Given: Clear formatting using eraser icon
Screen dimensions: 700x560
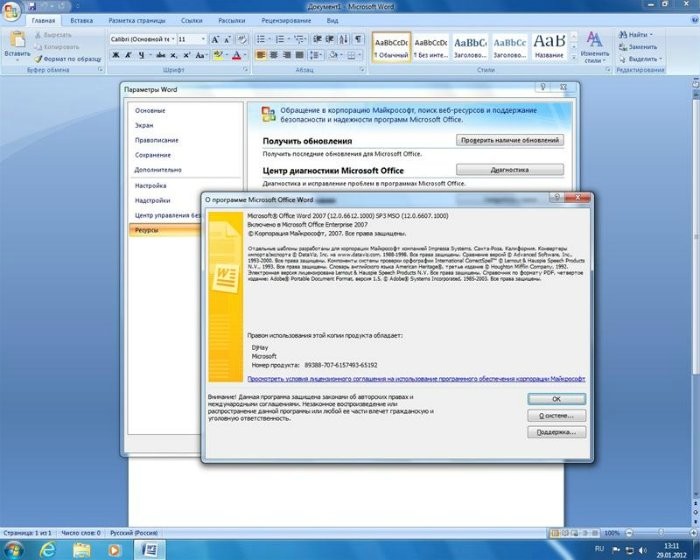Looking at the screenshot, I should pos(242,40).
